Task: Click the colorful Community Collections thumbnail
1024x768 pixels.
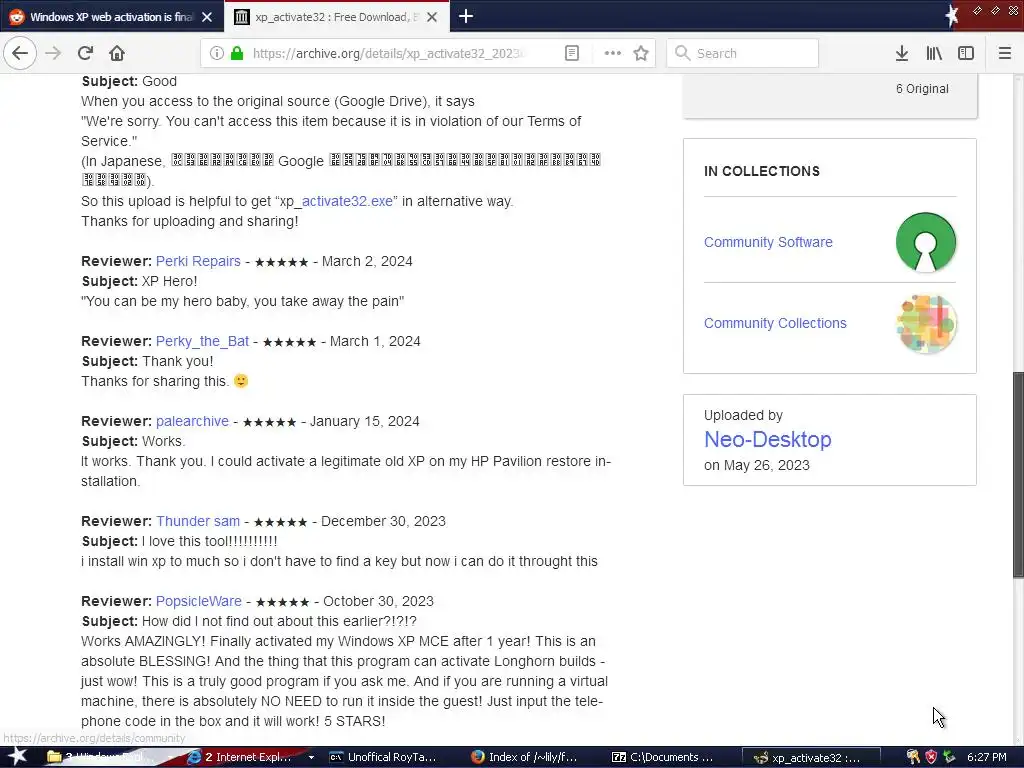Action: pos(926,324)
